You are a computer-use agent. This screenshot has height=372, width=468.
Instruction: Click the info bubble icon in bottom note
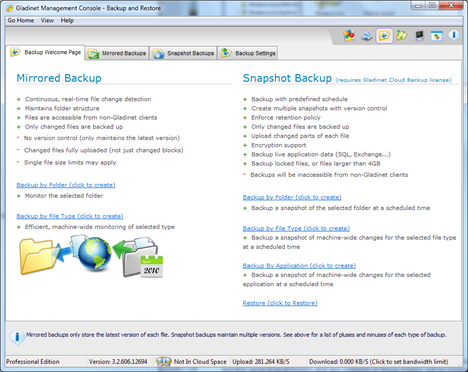(17, 337)
